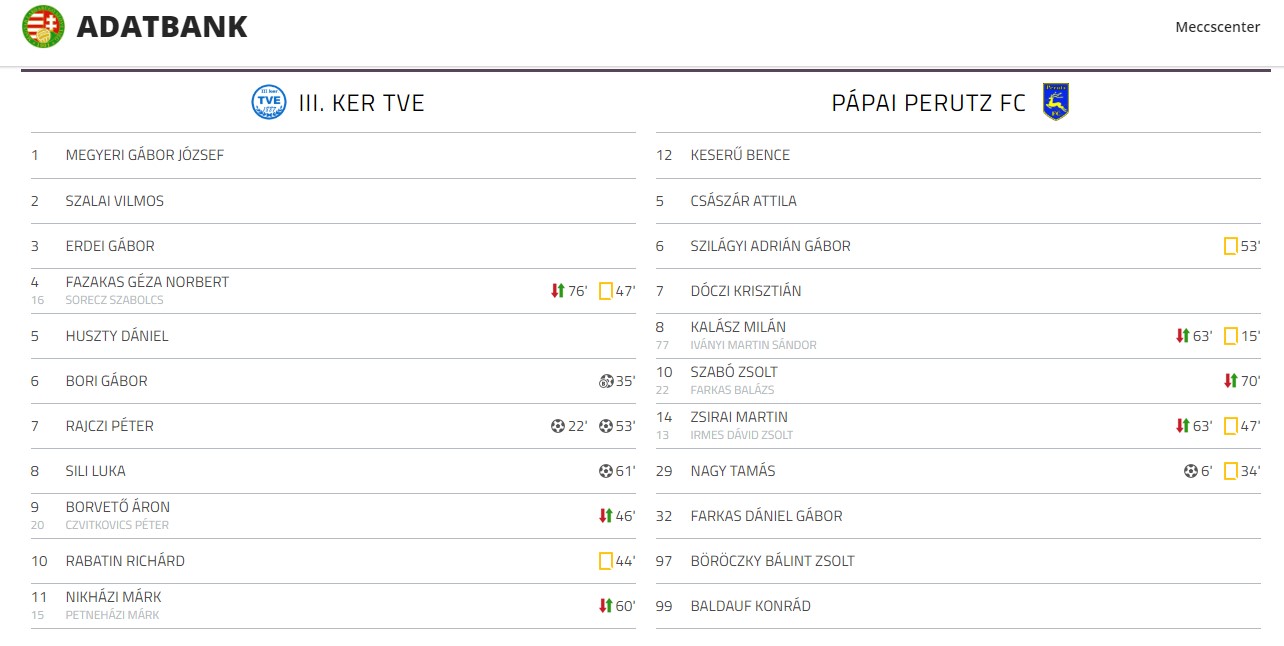Click Szabó Zsolt's 70' substitution arrows icon
This screenshot has width=1284, height=646.
[x=1230, y=381]
